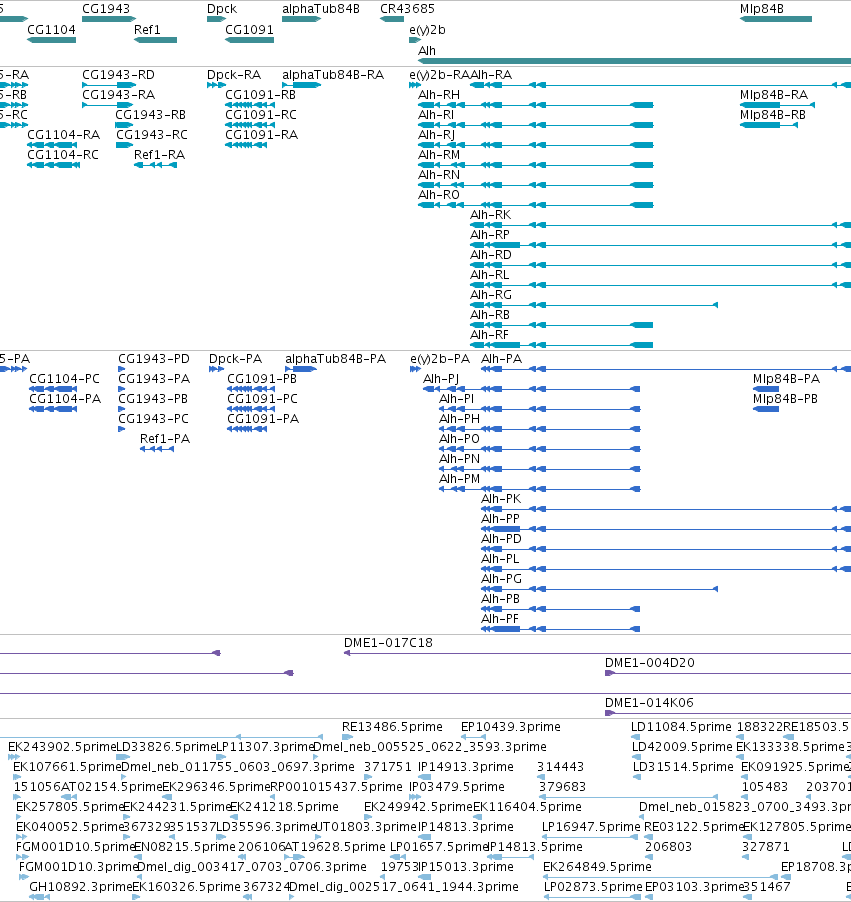Viewport: 851px width, 902px height.
Task: Click the Mlp84B gene label
Action: (x=762, y=9)
